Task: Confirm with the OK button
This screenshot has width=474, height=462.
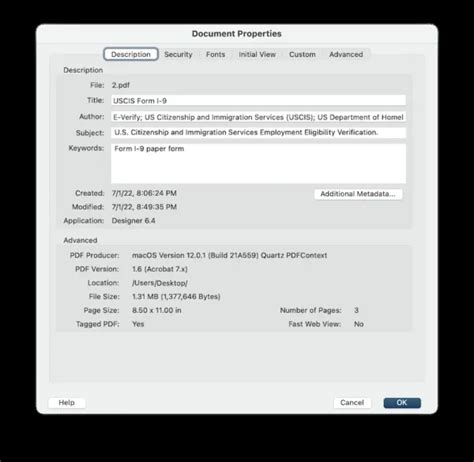Action: coord(402,403)
